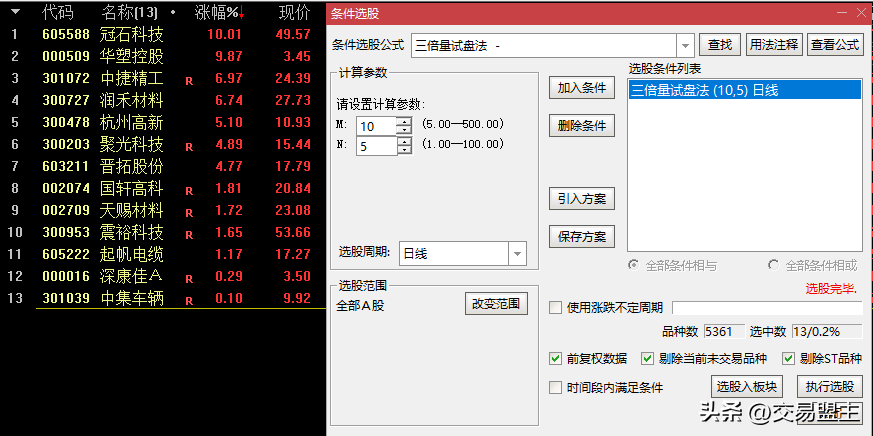Import scheme via 引入方案 button

582,199
